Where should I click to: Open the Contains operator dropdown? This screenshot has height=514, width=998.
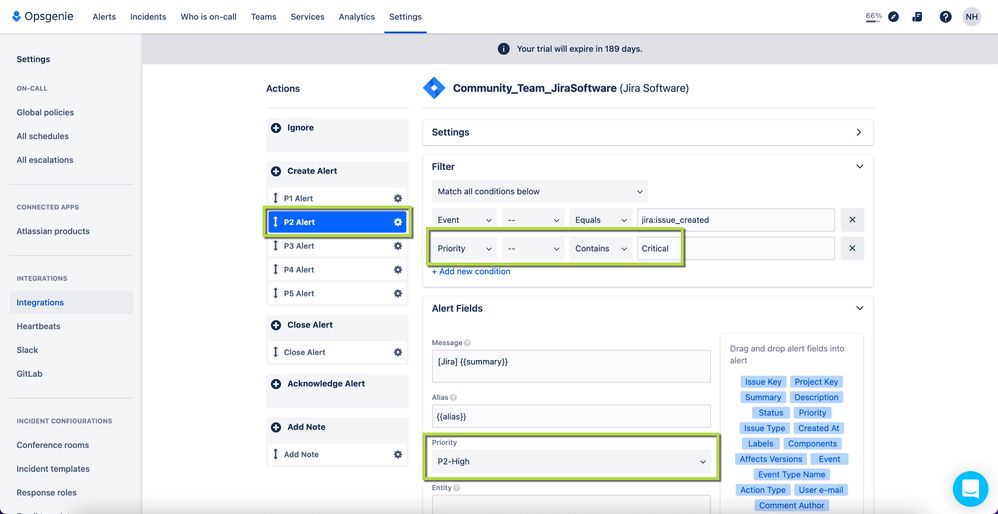[x=601, y=249]
